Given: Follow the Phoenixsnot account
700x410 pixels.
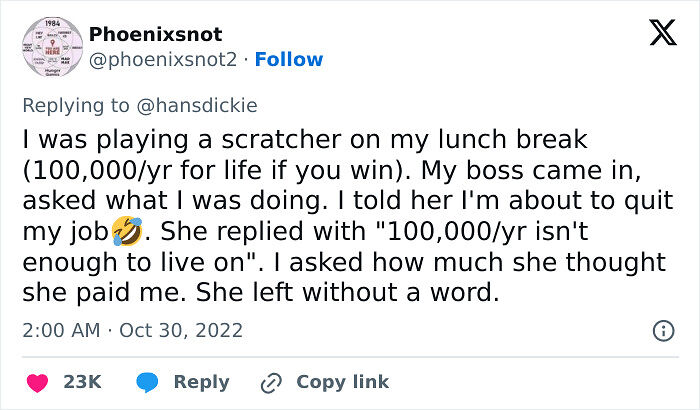Looking at the screenshot, I should [x=289, y=60].
